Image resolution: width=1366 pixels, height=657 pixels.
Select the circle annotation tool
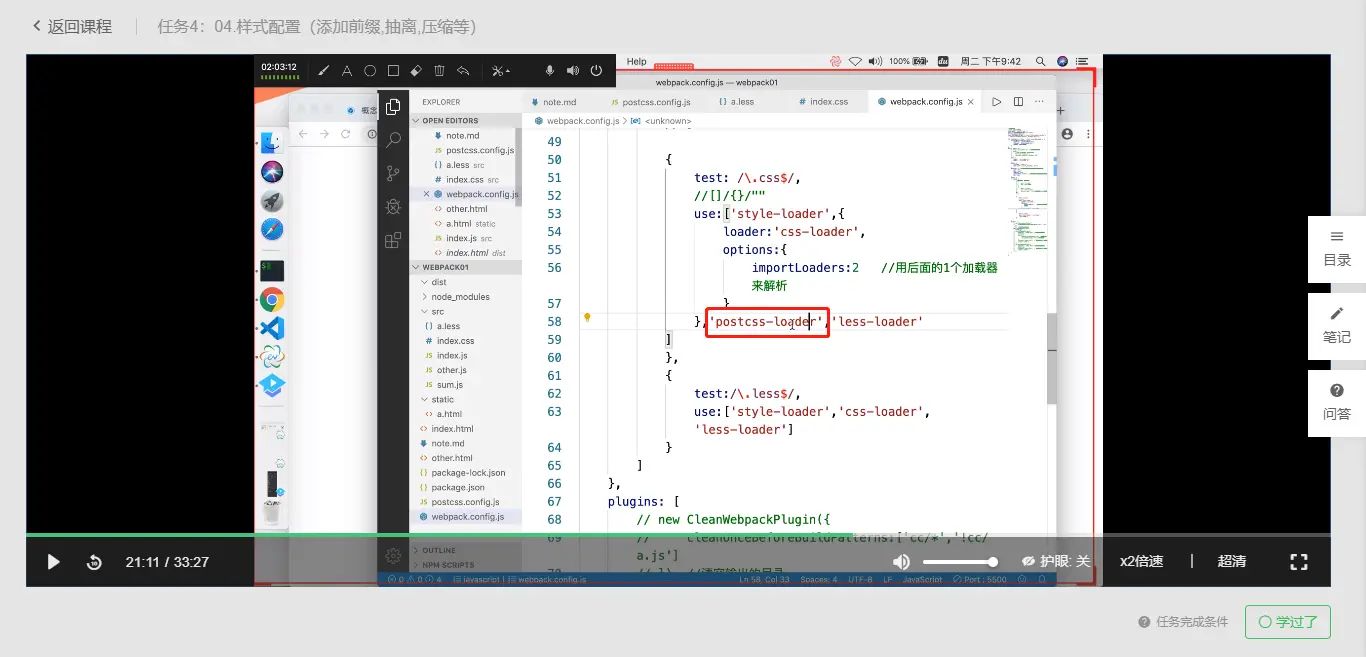[x=370, y=71]
